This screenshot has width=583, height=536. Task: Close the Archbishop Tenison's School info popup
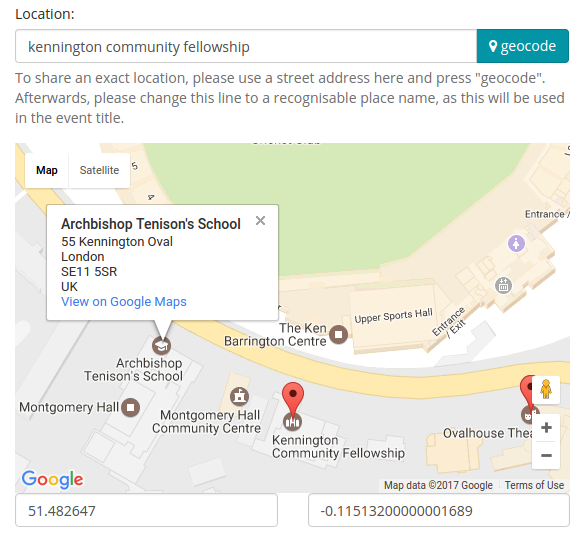click(260, 221)
